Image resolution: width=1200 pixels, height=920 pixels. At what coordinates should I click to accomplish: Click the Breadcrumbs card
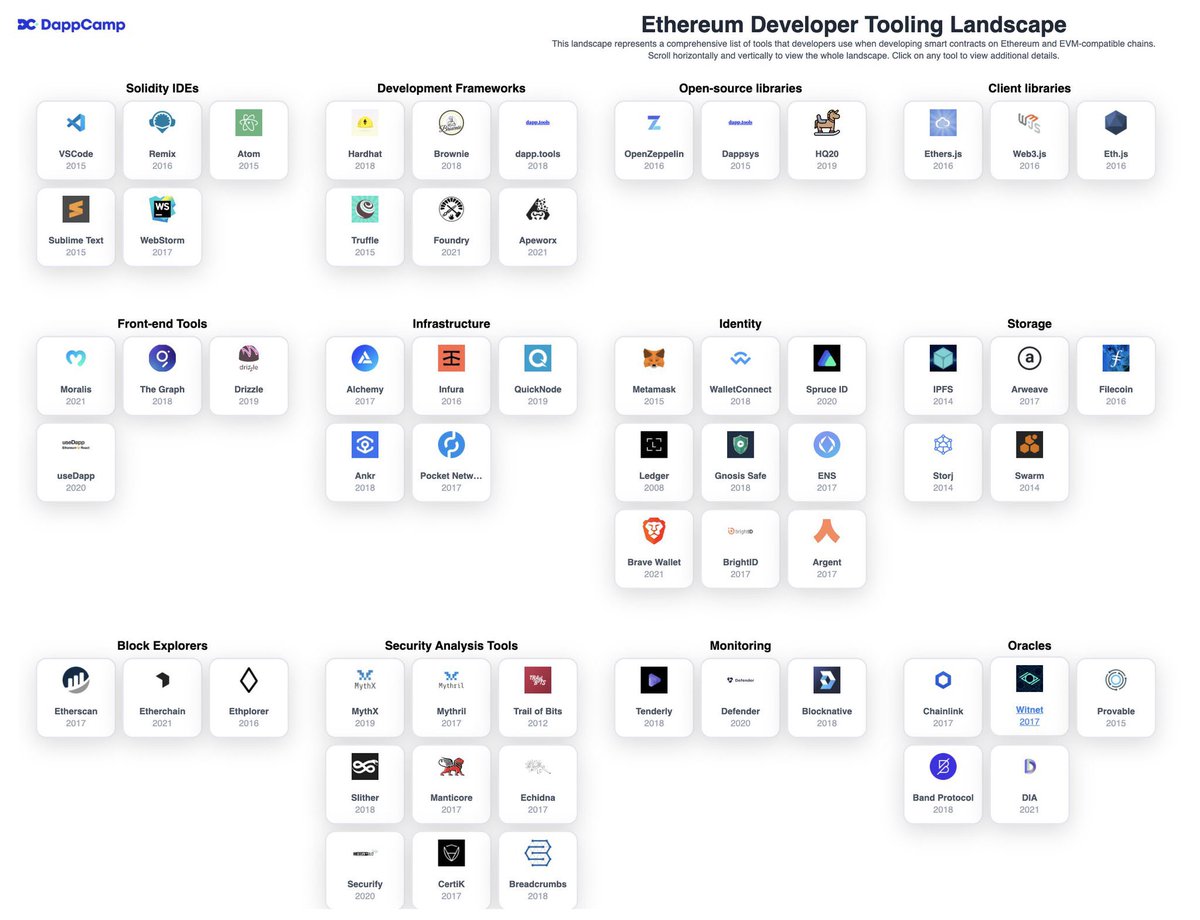[538, 870]
